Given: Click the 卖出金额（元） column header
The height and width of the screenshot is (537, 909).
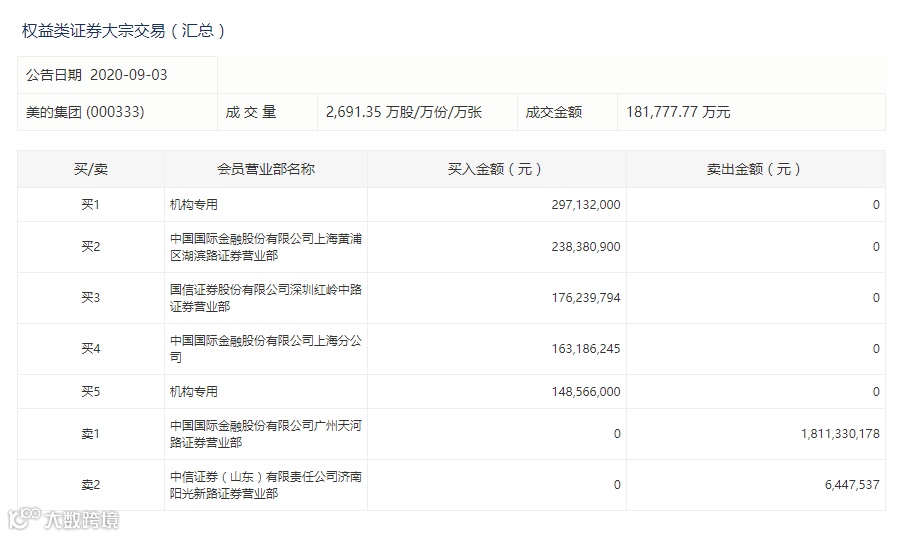Looking at the screenshot, I should tap(755, 169).
